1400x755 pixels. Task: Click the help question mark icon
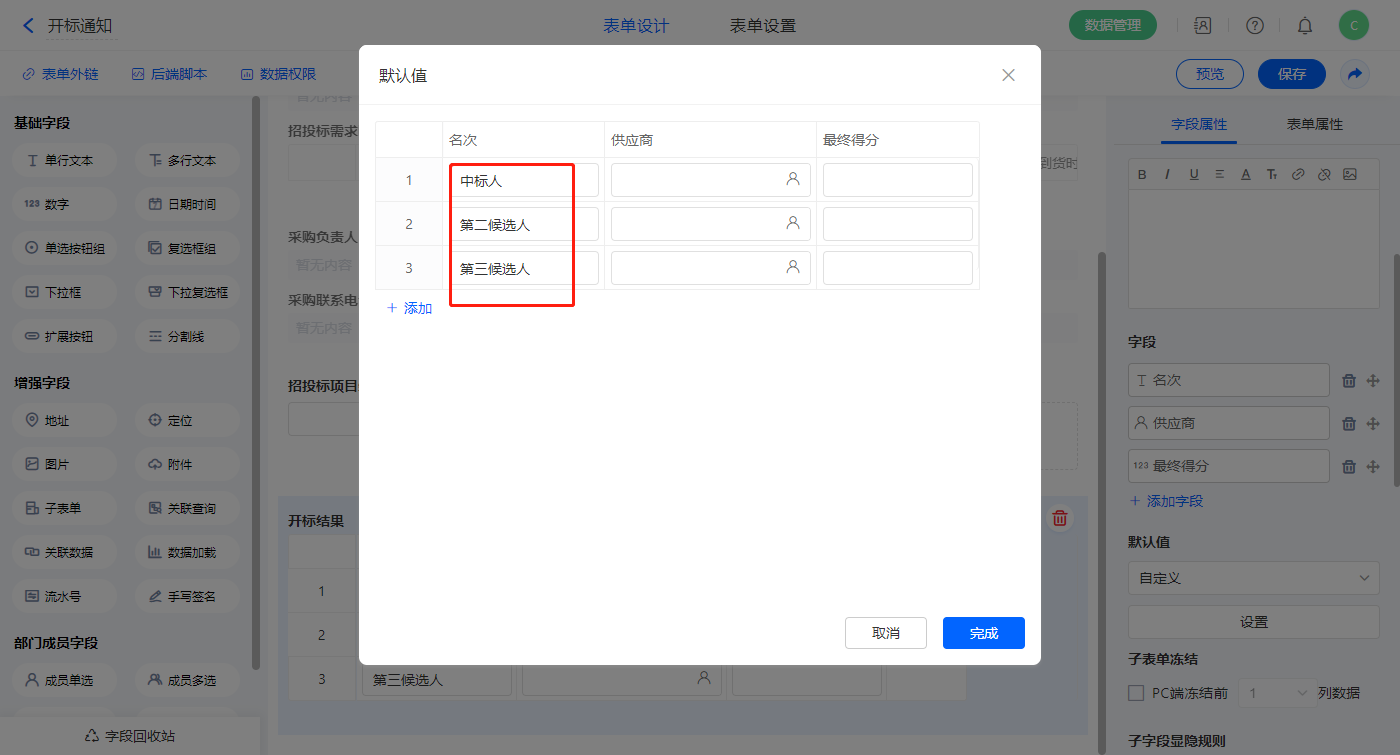(x=1254, y=26)
